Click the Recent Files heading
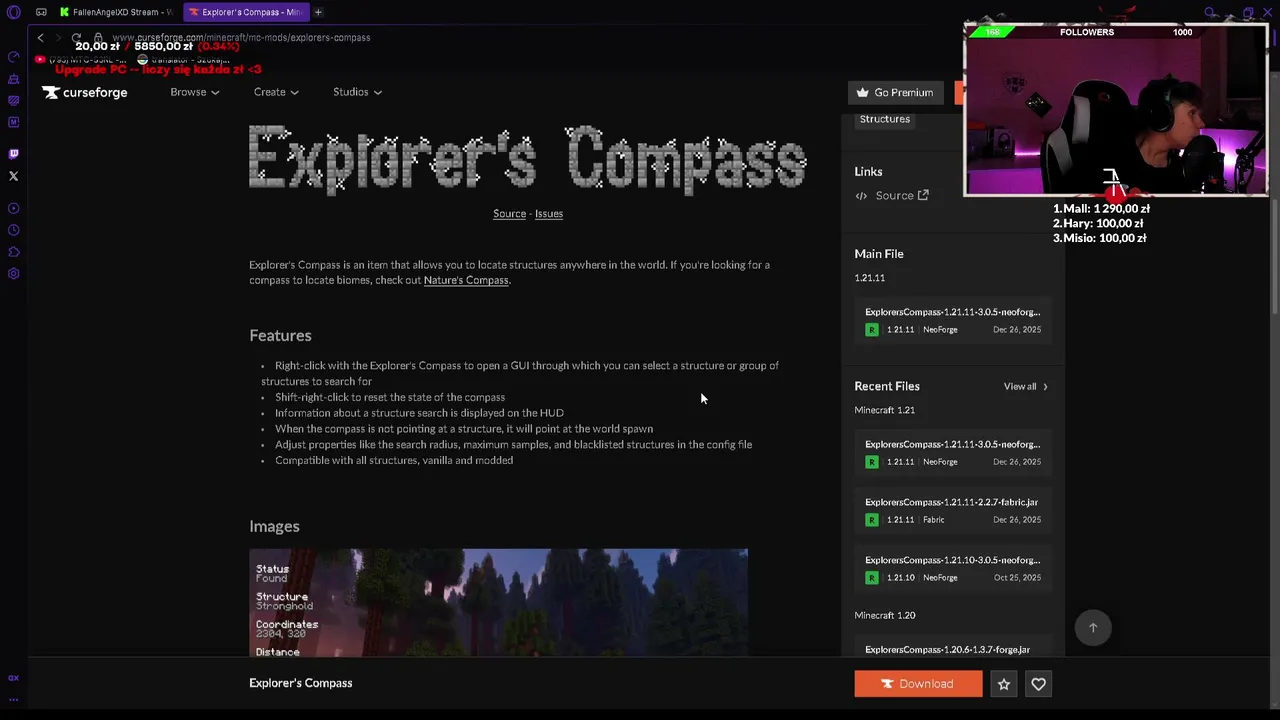This screenshot has width=1280, height=720. 887,386
